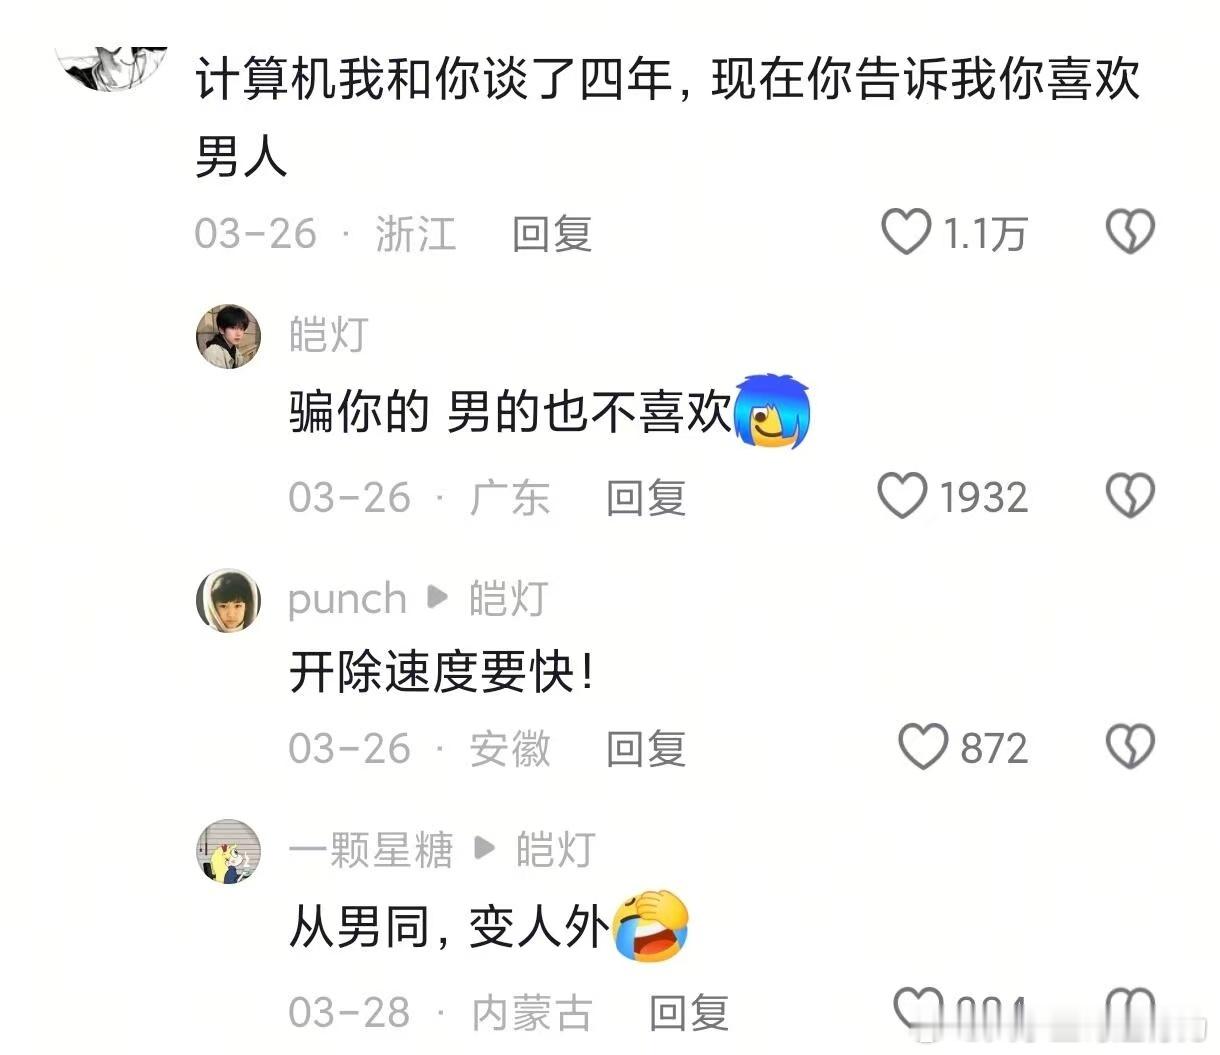Dislike punch's reply 开除速度要快
1220x1055 pixels.
pyautogui.click(x=1130, y=747)
